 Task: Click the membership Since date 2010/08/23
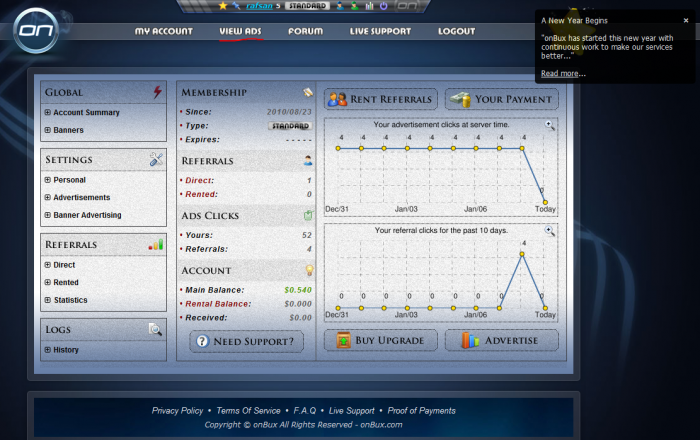click(x=289, y=112)
